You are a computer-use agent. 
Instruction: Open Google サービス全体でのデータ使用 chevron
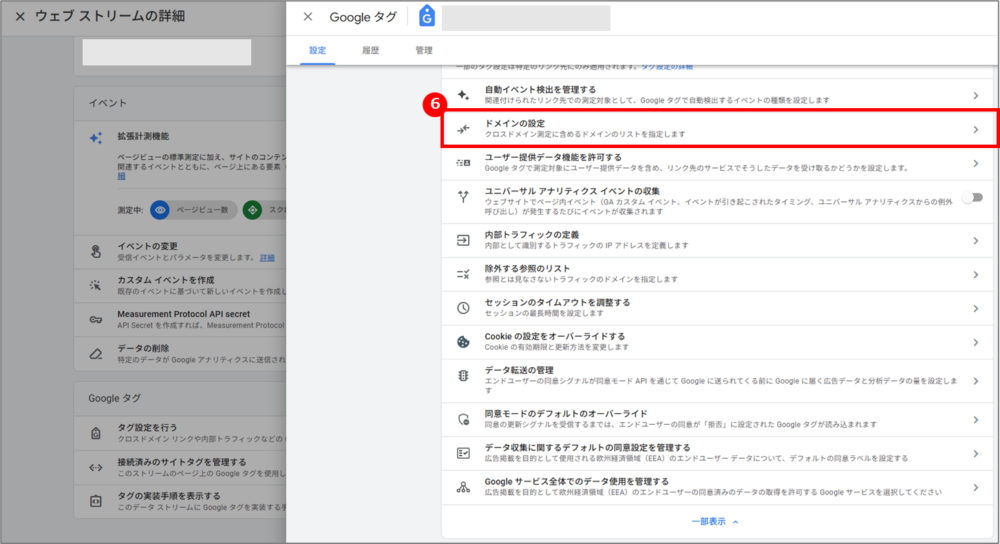(x=976, y=487)
